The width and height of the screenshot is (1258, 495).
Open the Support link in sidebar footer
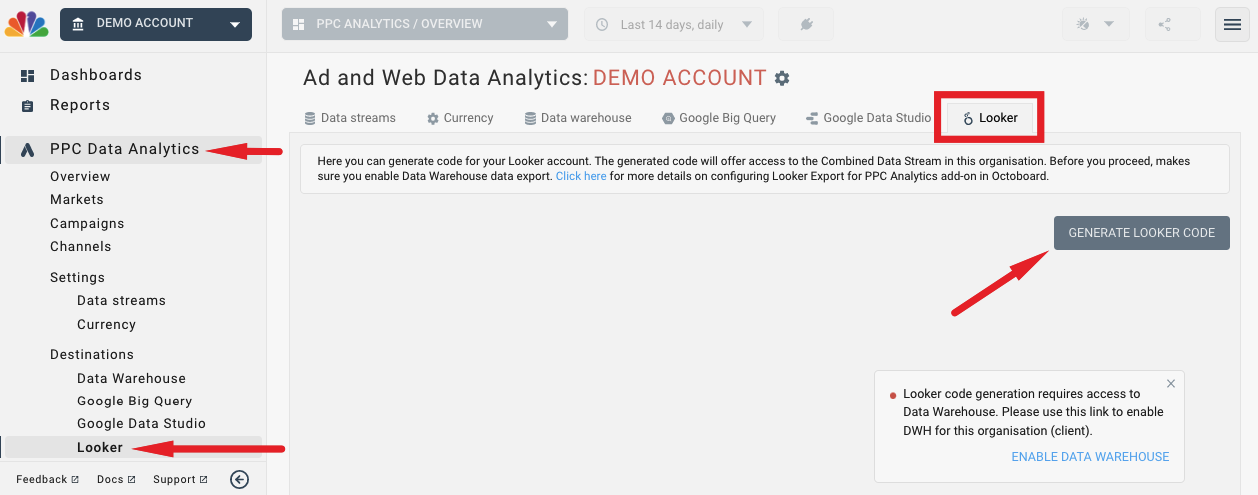180,480
